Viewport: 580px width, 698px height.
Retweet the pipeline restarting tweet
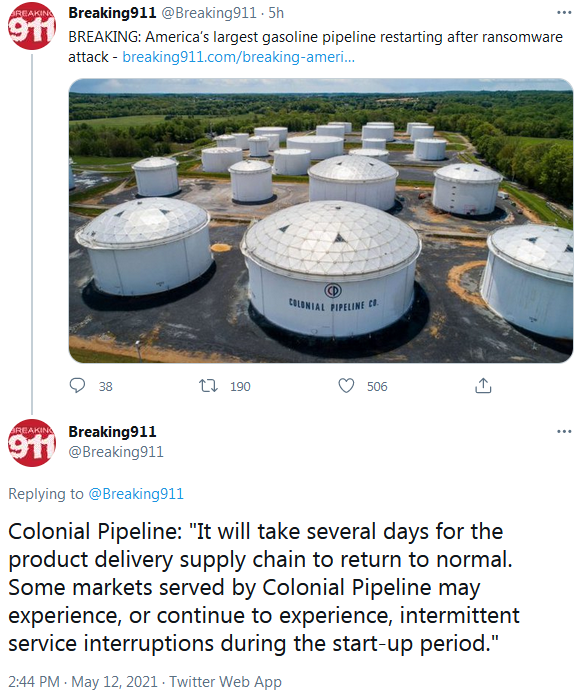click(208, 386)
